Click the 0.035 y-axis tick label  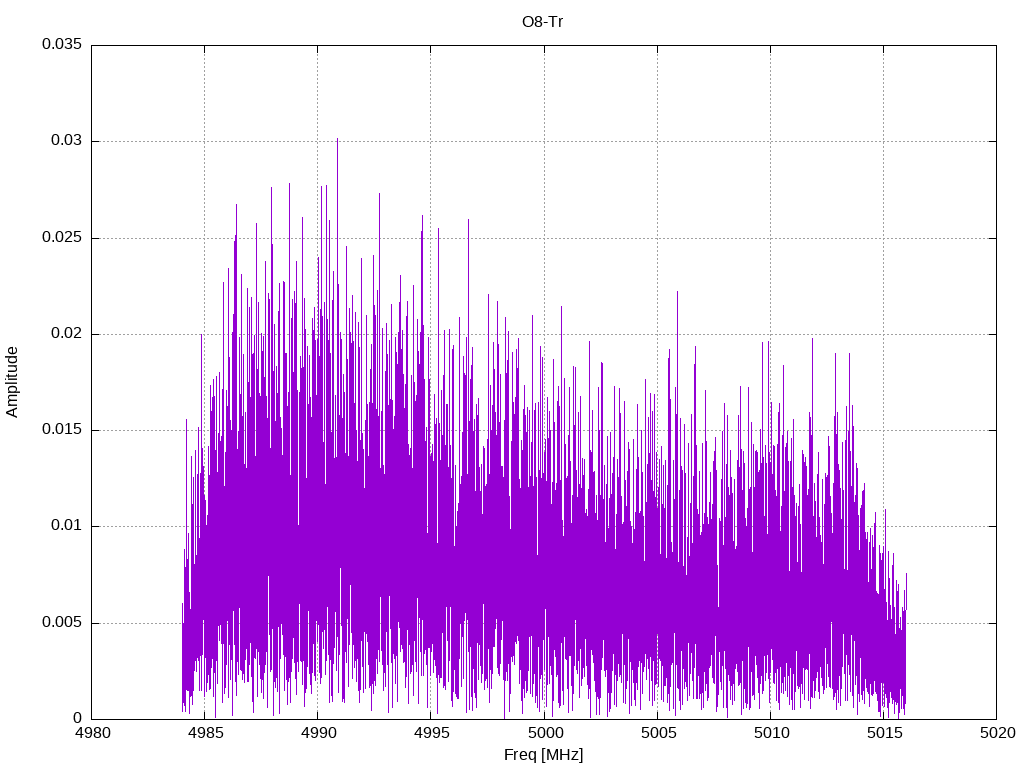[62, 44]
